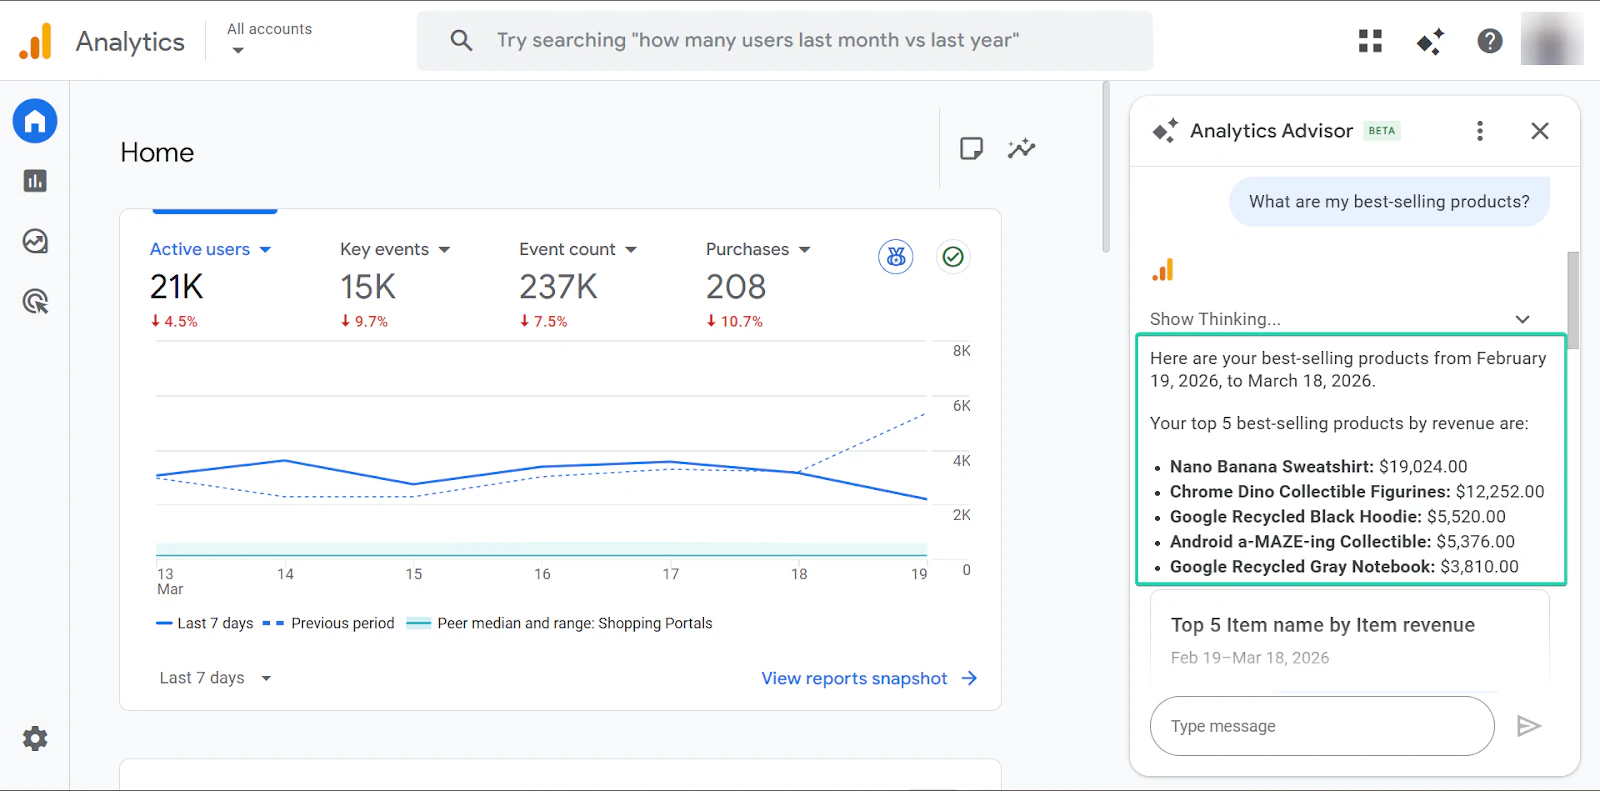Screen dimensions: 1600x791
Task: Open Explore icon in sidebar
Action: pos(35,241)
